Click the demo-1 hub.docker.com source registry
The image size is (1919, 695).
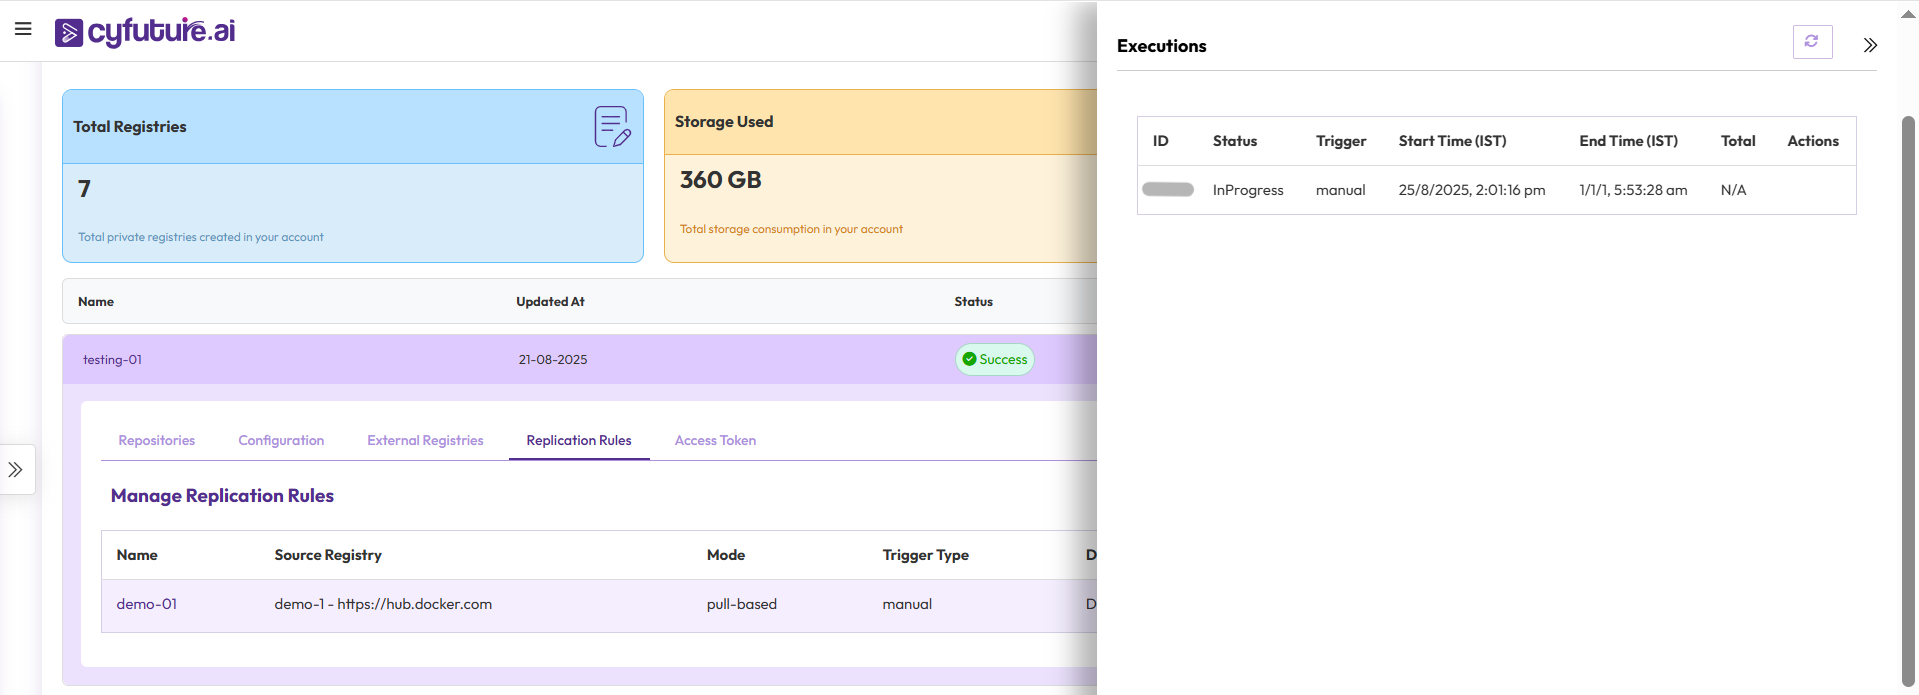click(383, 604)
